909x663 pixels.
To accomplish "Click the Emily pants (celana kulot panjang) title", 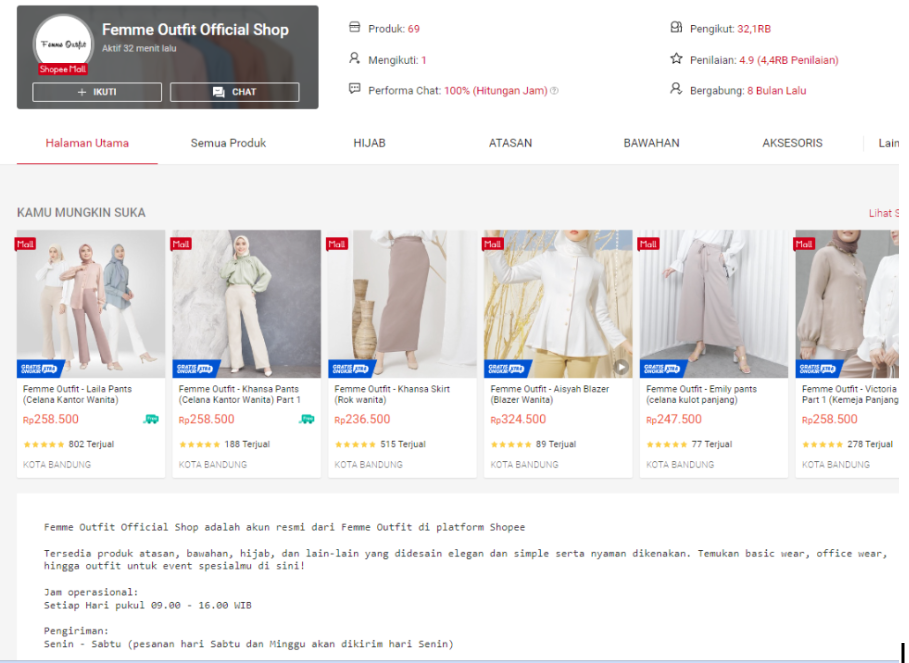I will tap(701, 394).
